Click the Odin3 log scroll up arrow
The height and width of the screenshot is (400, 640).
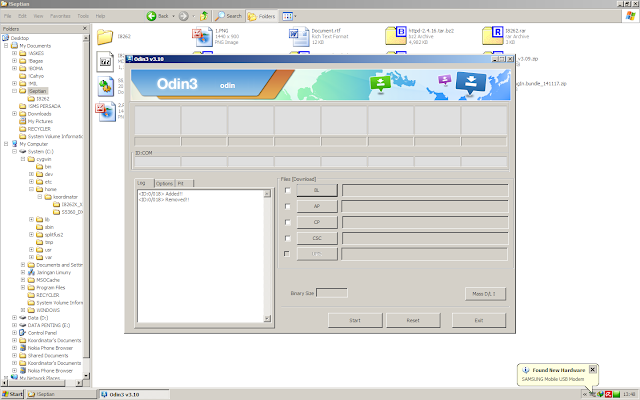click(x=267, y=193)
